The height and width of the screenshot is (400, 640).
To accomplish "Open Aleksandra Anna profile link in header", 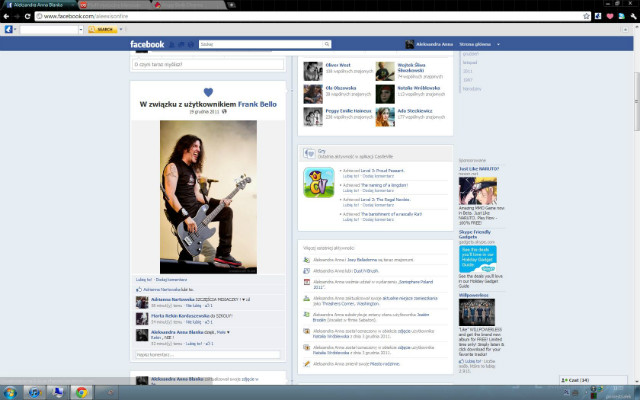I will [434, 44].
